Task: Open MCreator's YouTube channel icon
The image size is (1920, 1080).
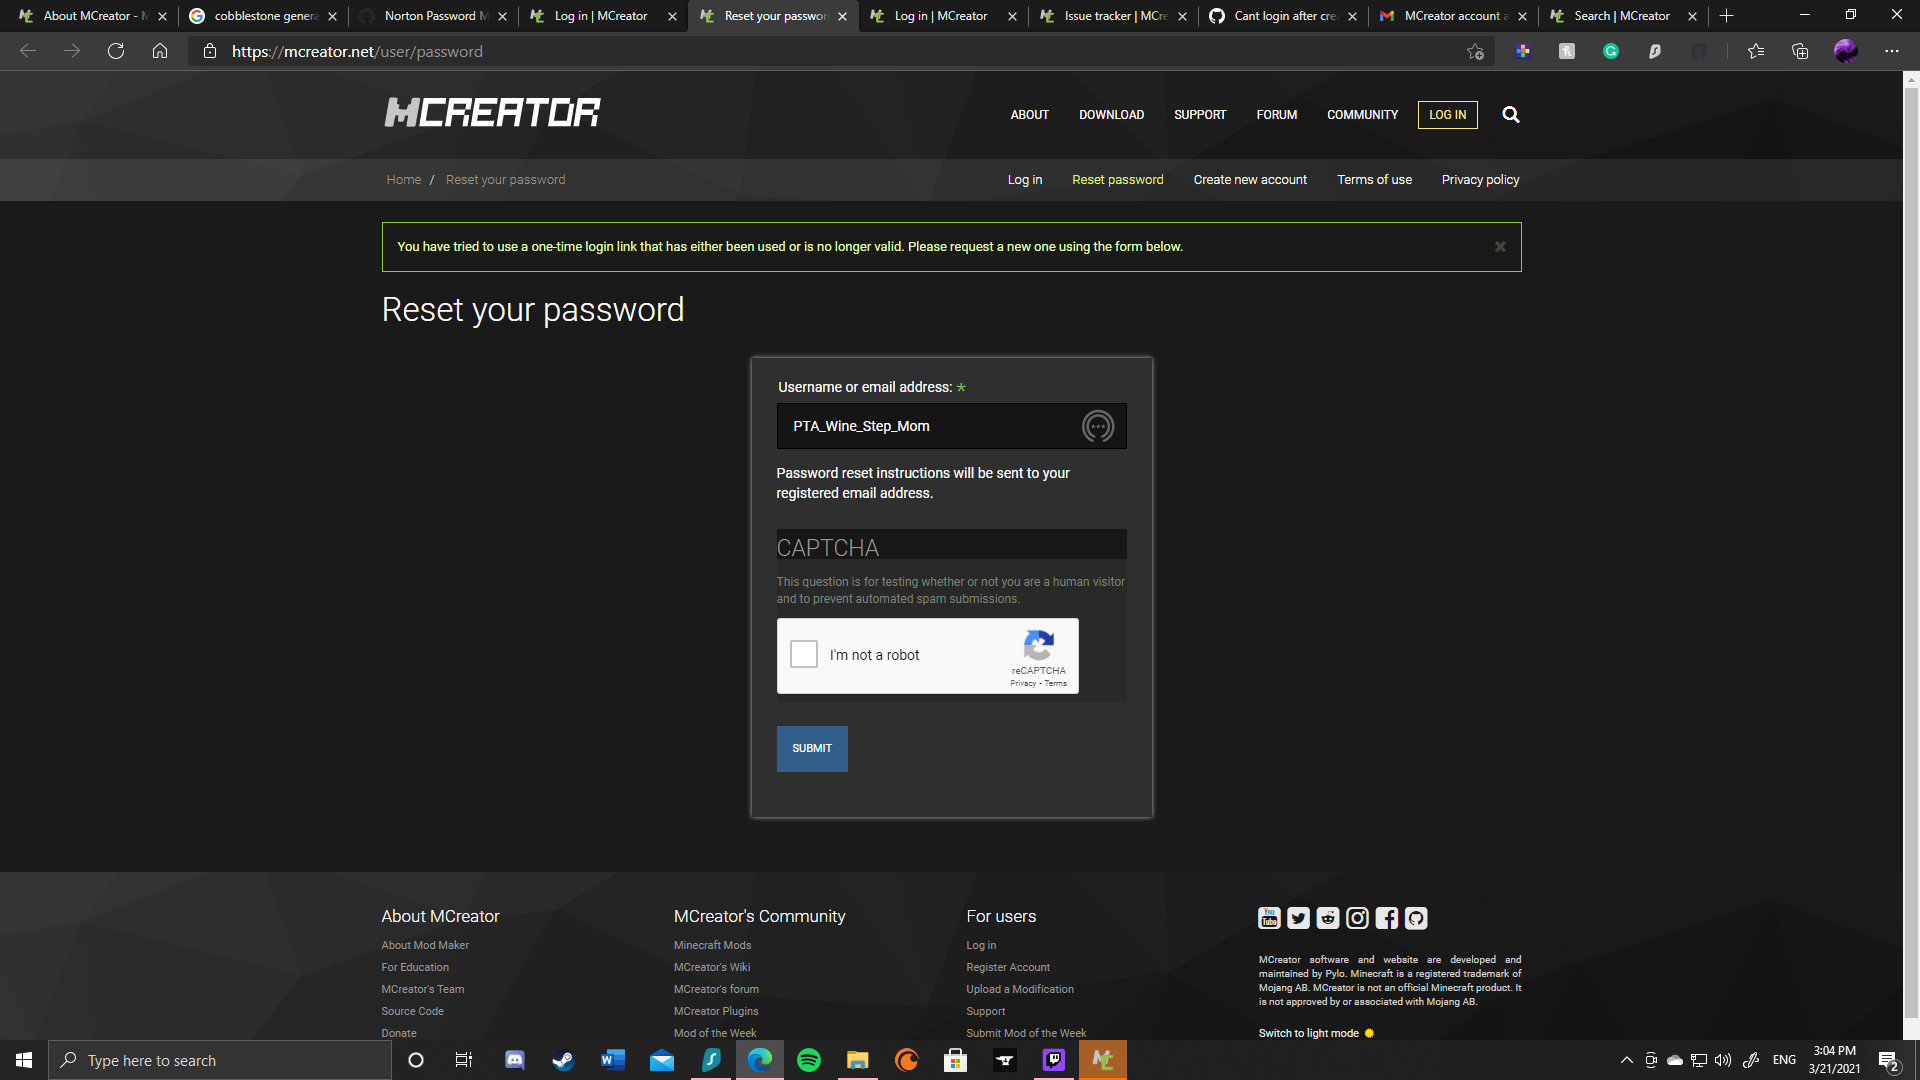Action: click(x=1268, y=918)
